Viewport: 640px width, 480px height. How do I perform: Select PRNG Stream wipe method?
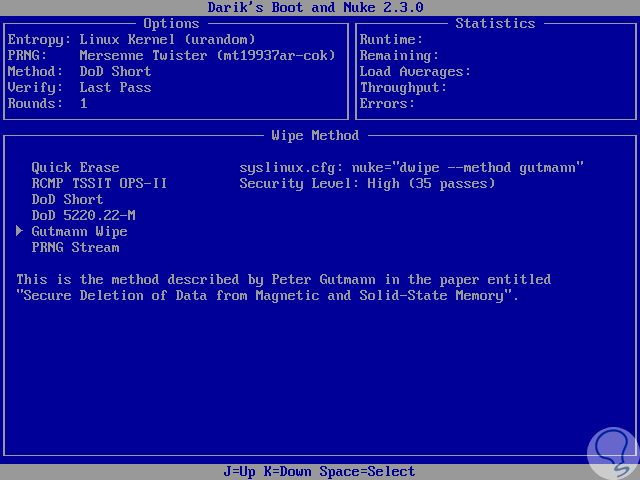[75, 248]
